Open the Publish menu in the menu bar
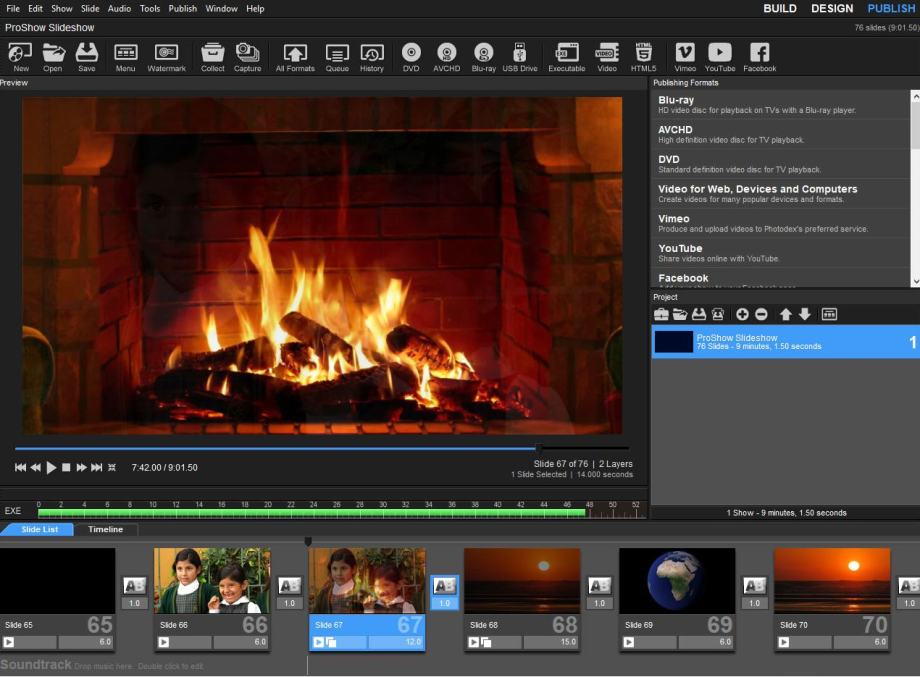920x677 pixels. (182, 8)
